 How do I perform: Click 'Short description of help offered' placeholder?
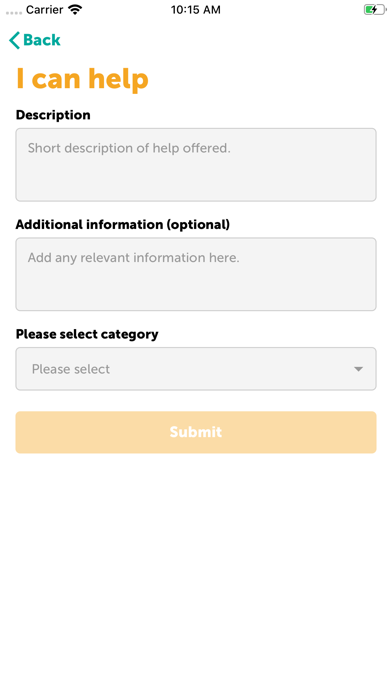click(129, 148)
